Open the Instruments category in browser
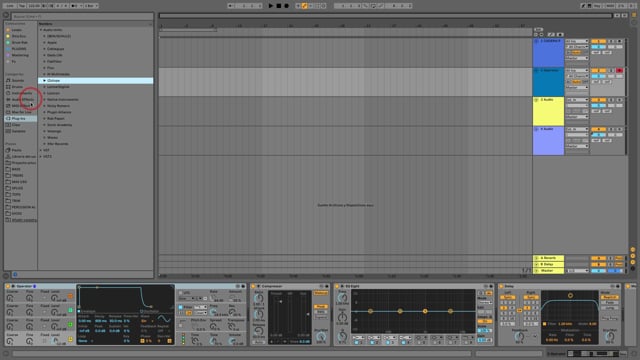 coord(22,93)
